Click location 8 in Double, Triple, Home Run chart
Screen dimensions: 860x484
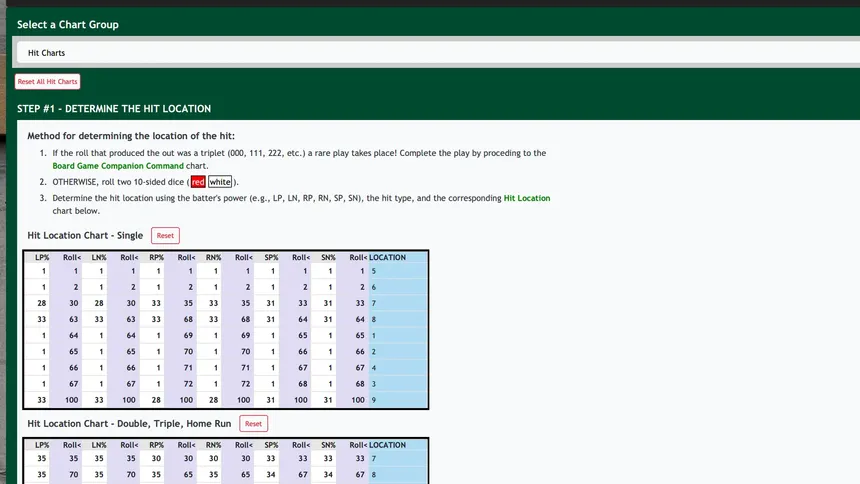point(374,475)
